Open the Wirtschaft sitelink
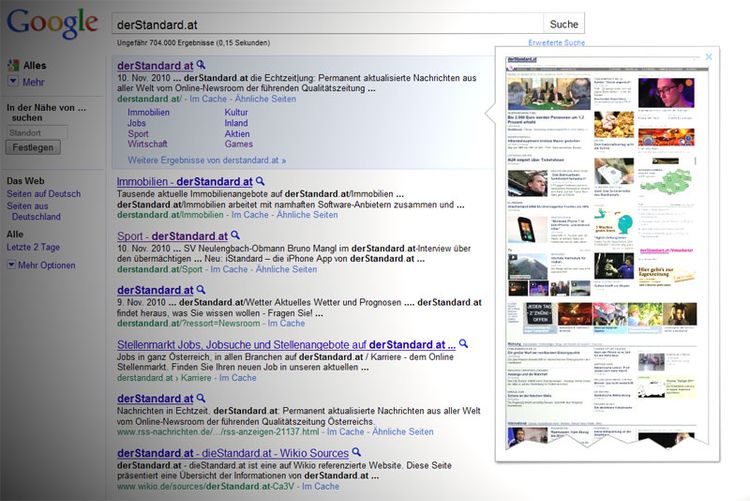Viewport: 750px width, 501px height. [x=147, y=144]
